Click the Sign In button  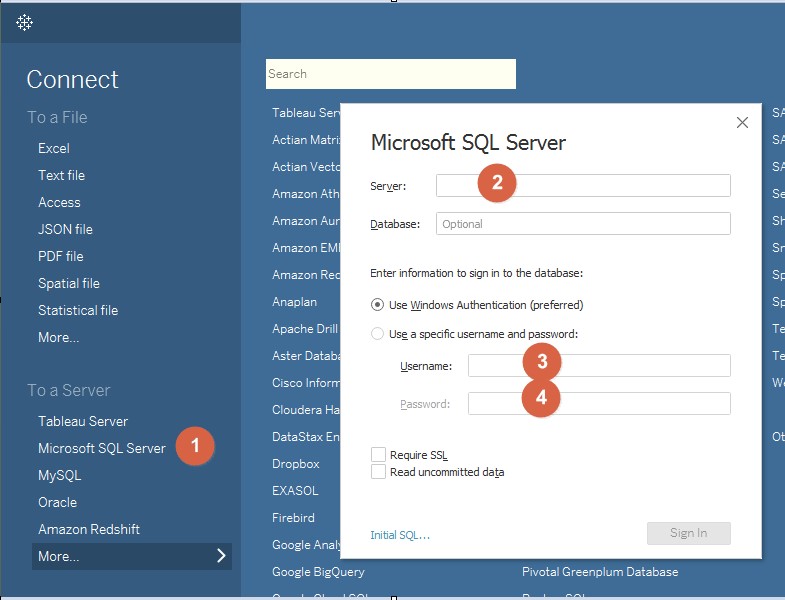pos(688,533)
